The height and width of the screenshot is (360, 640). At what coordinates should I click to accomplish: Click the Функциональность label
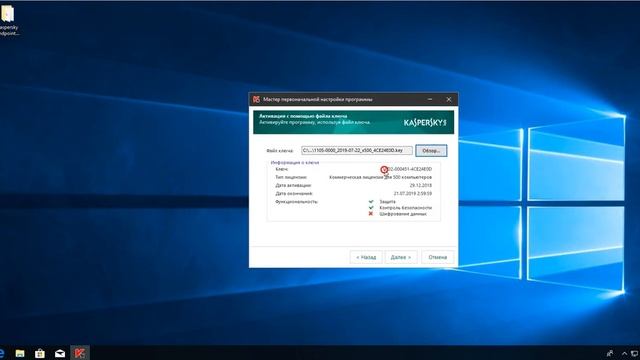click(x=296, y=202)
